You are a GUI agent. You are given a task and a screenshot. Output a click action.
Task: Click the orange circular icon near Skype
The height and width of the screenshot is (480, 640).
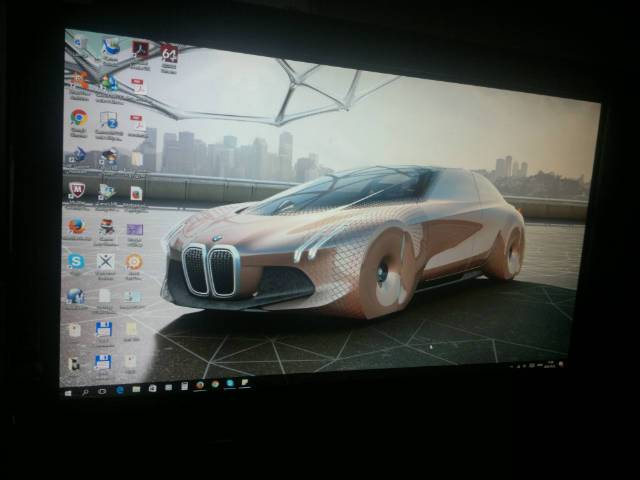[134, 262]
